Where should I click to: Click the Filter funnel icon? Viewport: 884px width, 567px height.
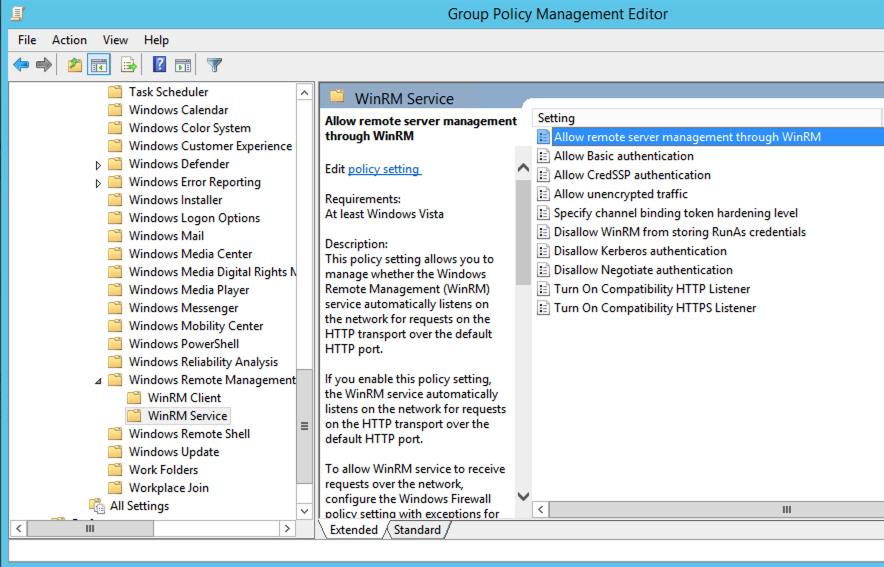[214, 65]
